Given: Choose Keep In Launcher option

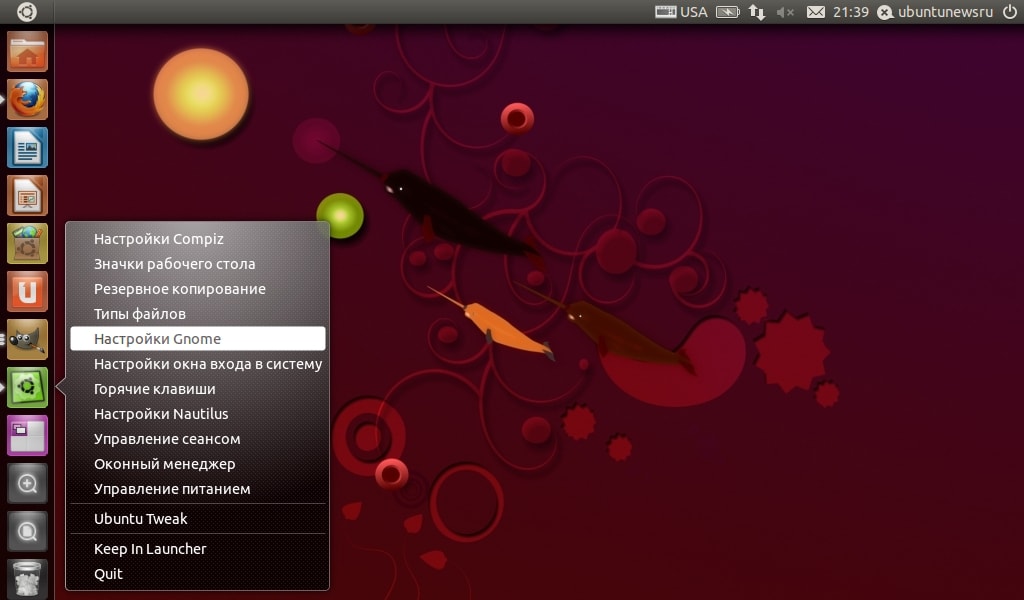Looking at the screenshot, I should [x=197, y=549].
